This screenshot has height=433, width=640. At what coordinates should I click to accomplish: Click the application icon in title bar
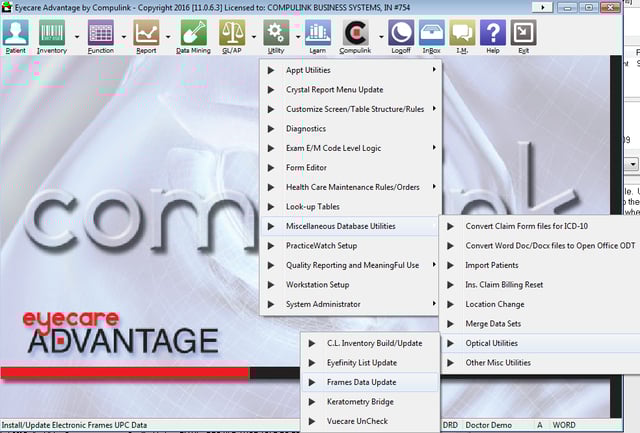coord(7,7)
